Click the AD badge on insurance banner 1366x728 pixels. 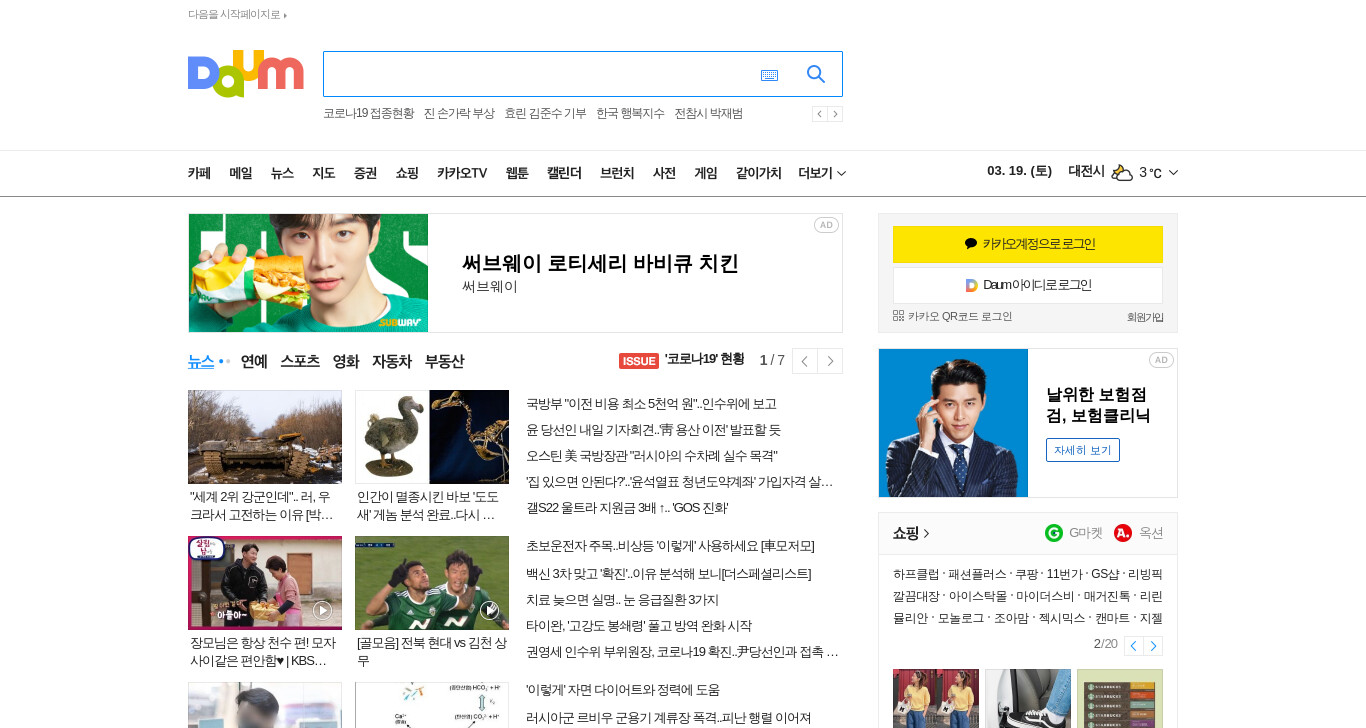[x=1161, y=360]
